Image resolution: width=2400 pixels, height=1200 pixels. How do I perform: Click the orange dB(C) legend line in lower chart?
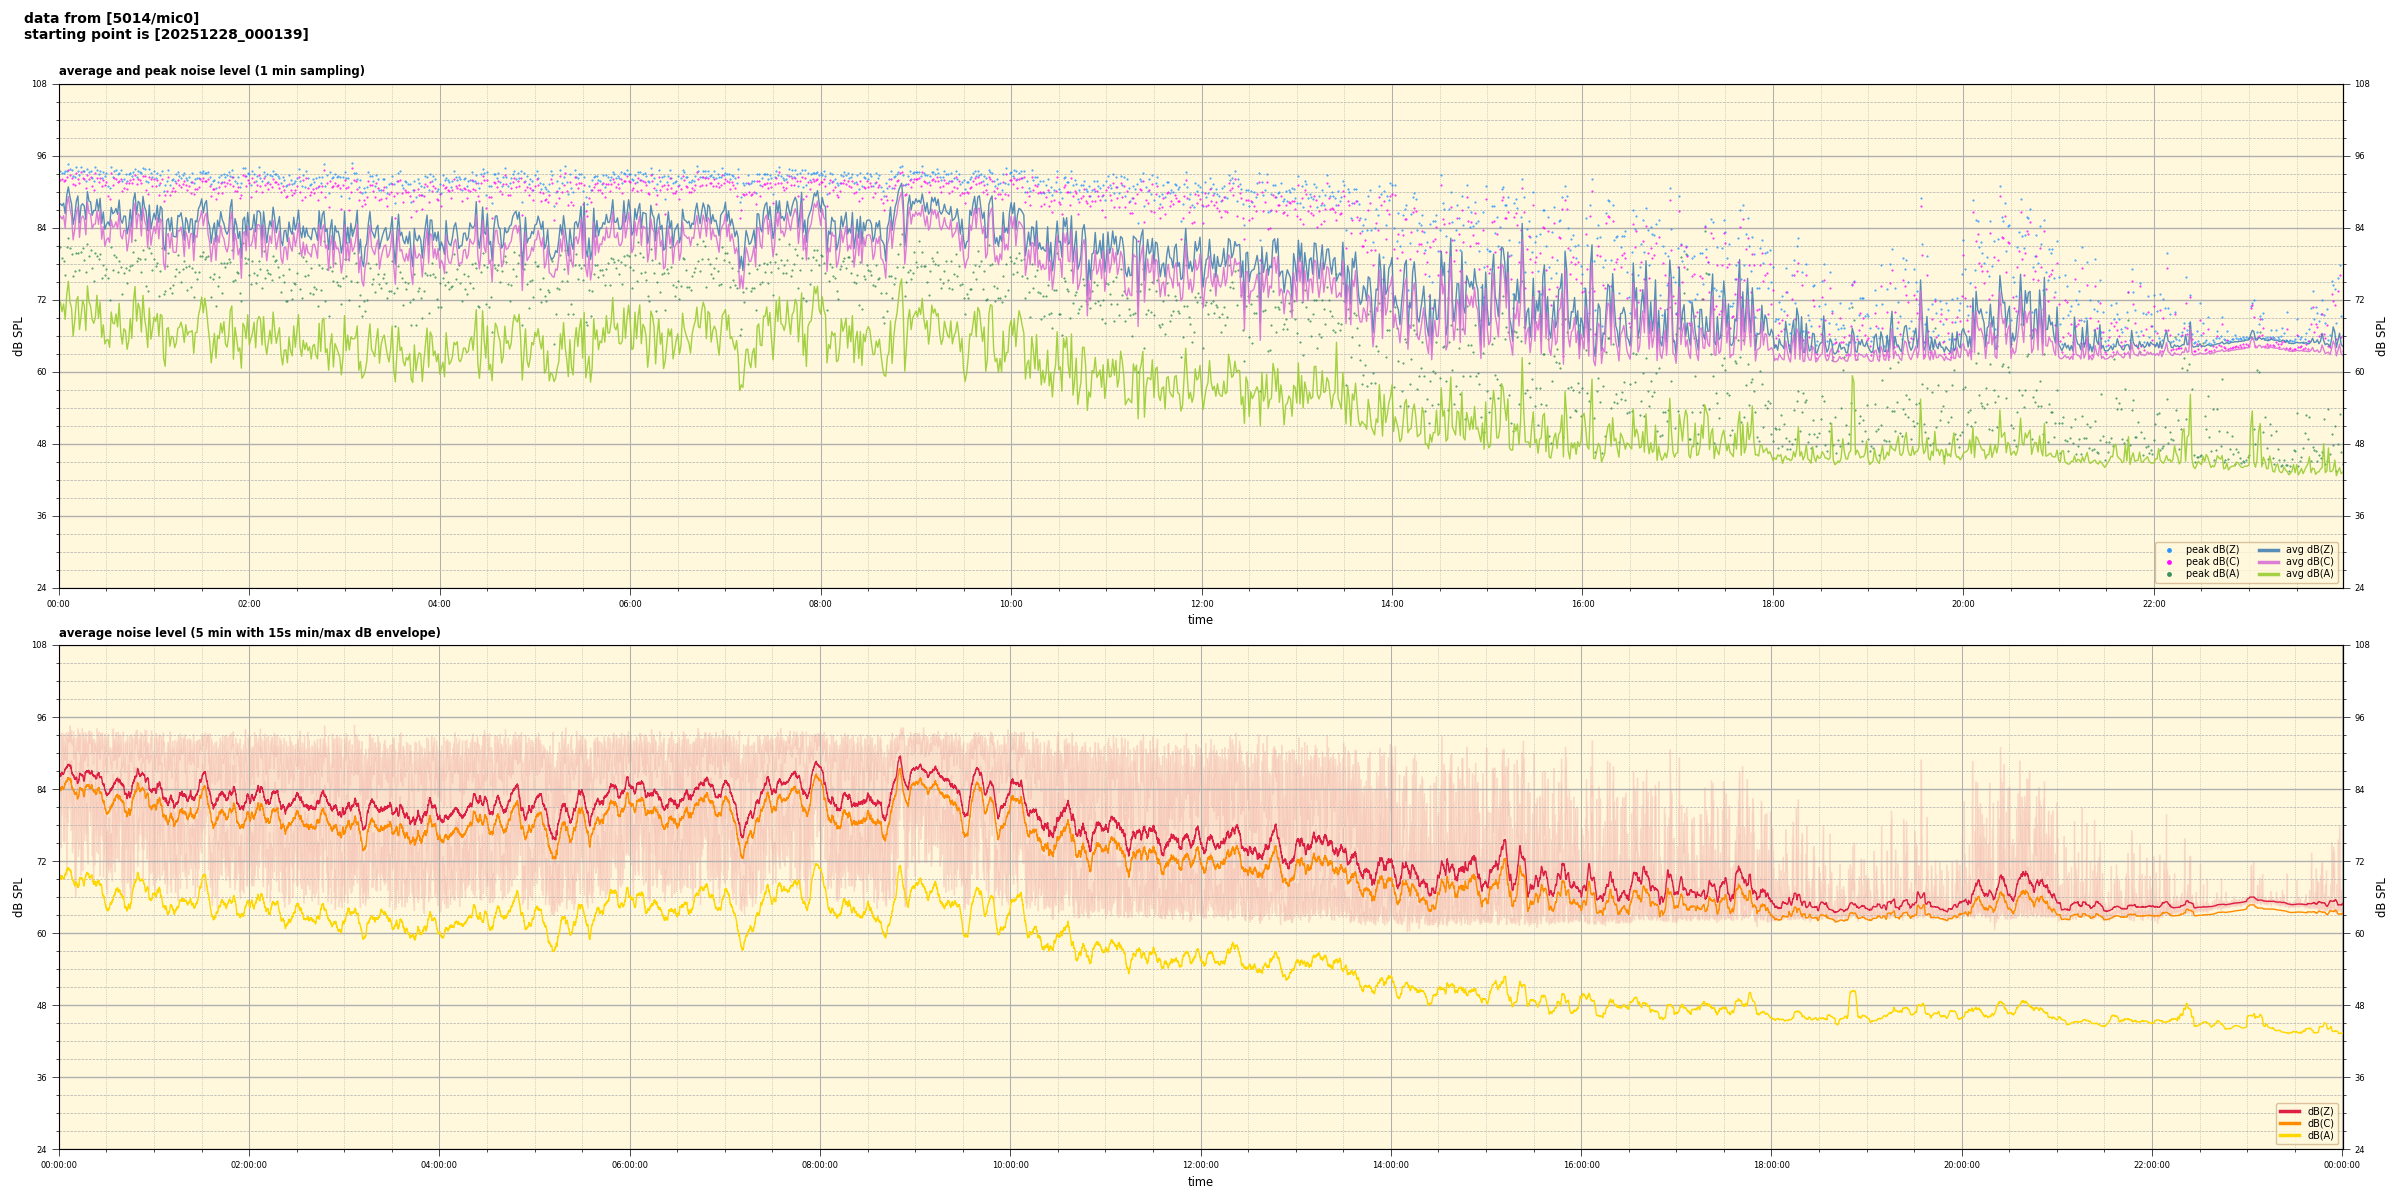point(2289,1123)
